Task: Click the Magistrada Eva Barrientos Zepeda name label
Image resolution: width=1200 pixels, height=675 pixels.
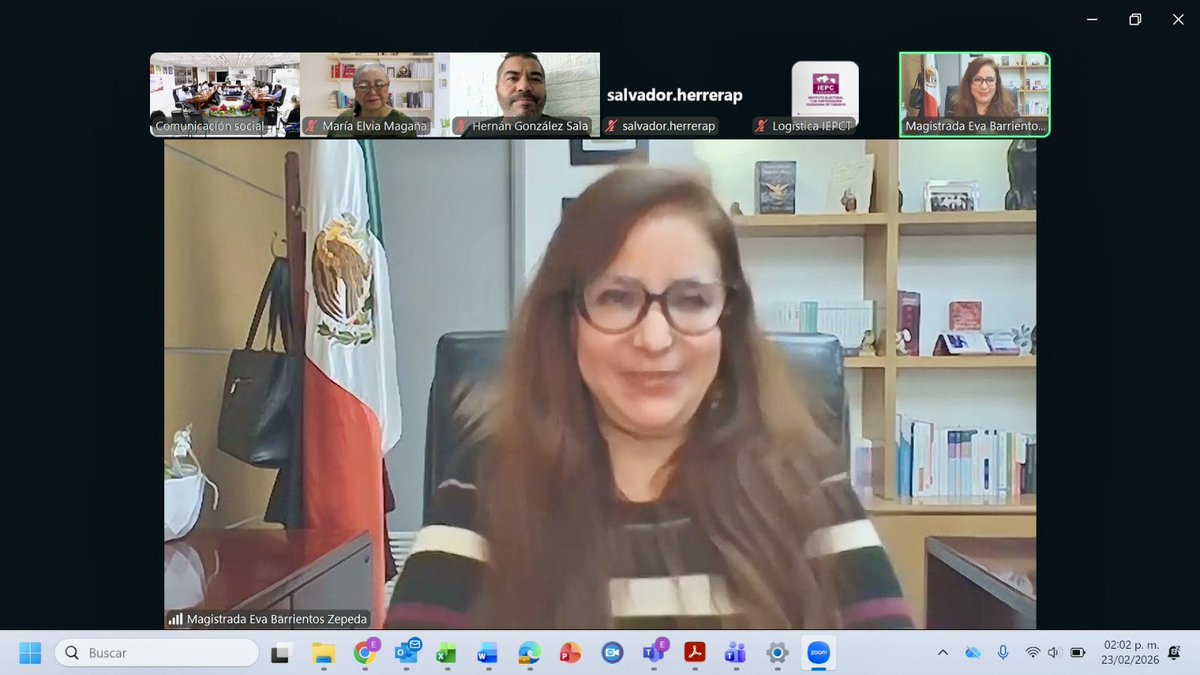Action: point(277,619)
